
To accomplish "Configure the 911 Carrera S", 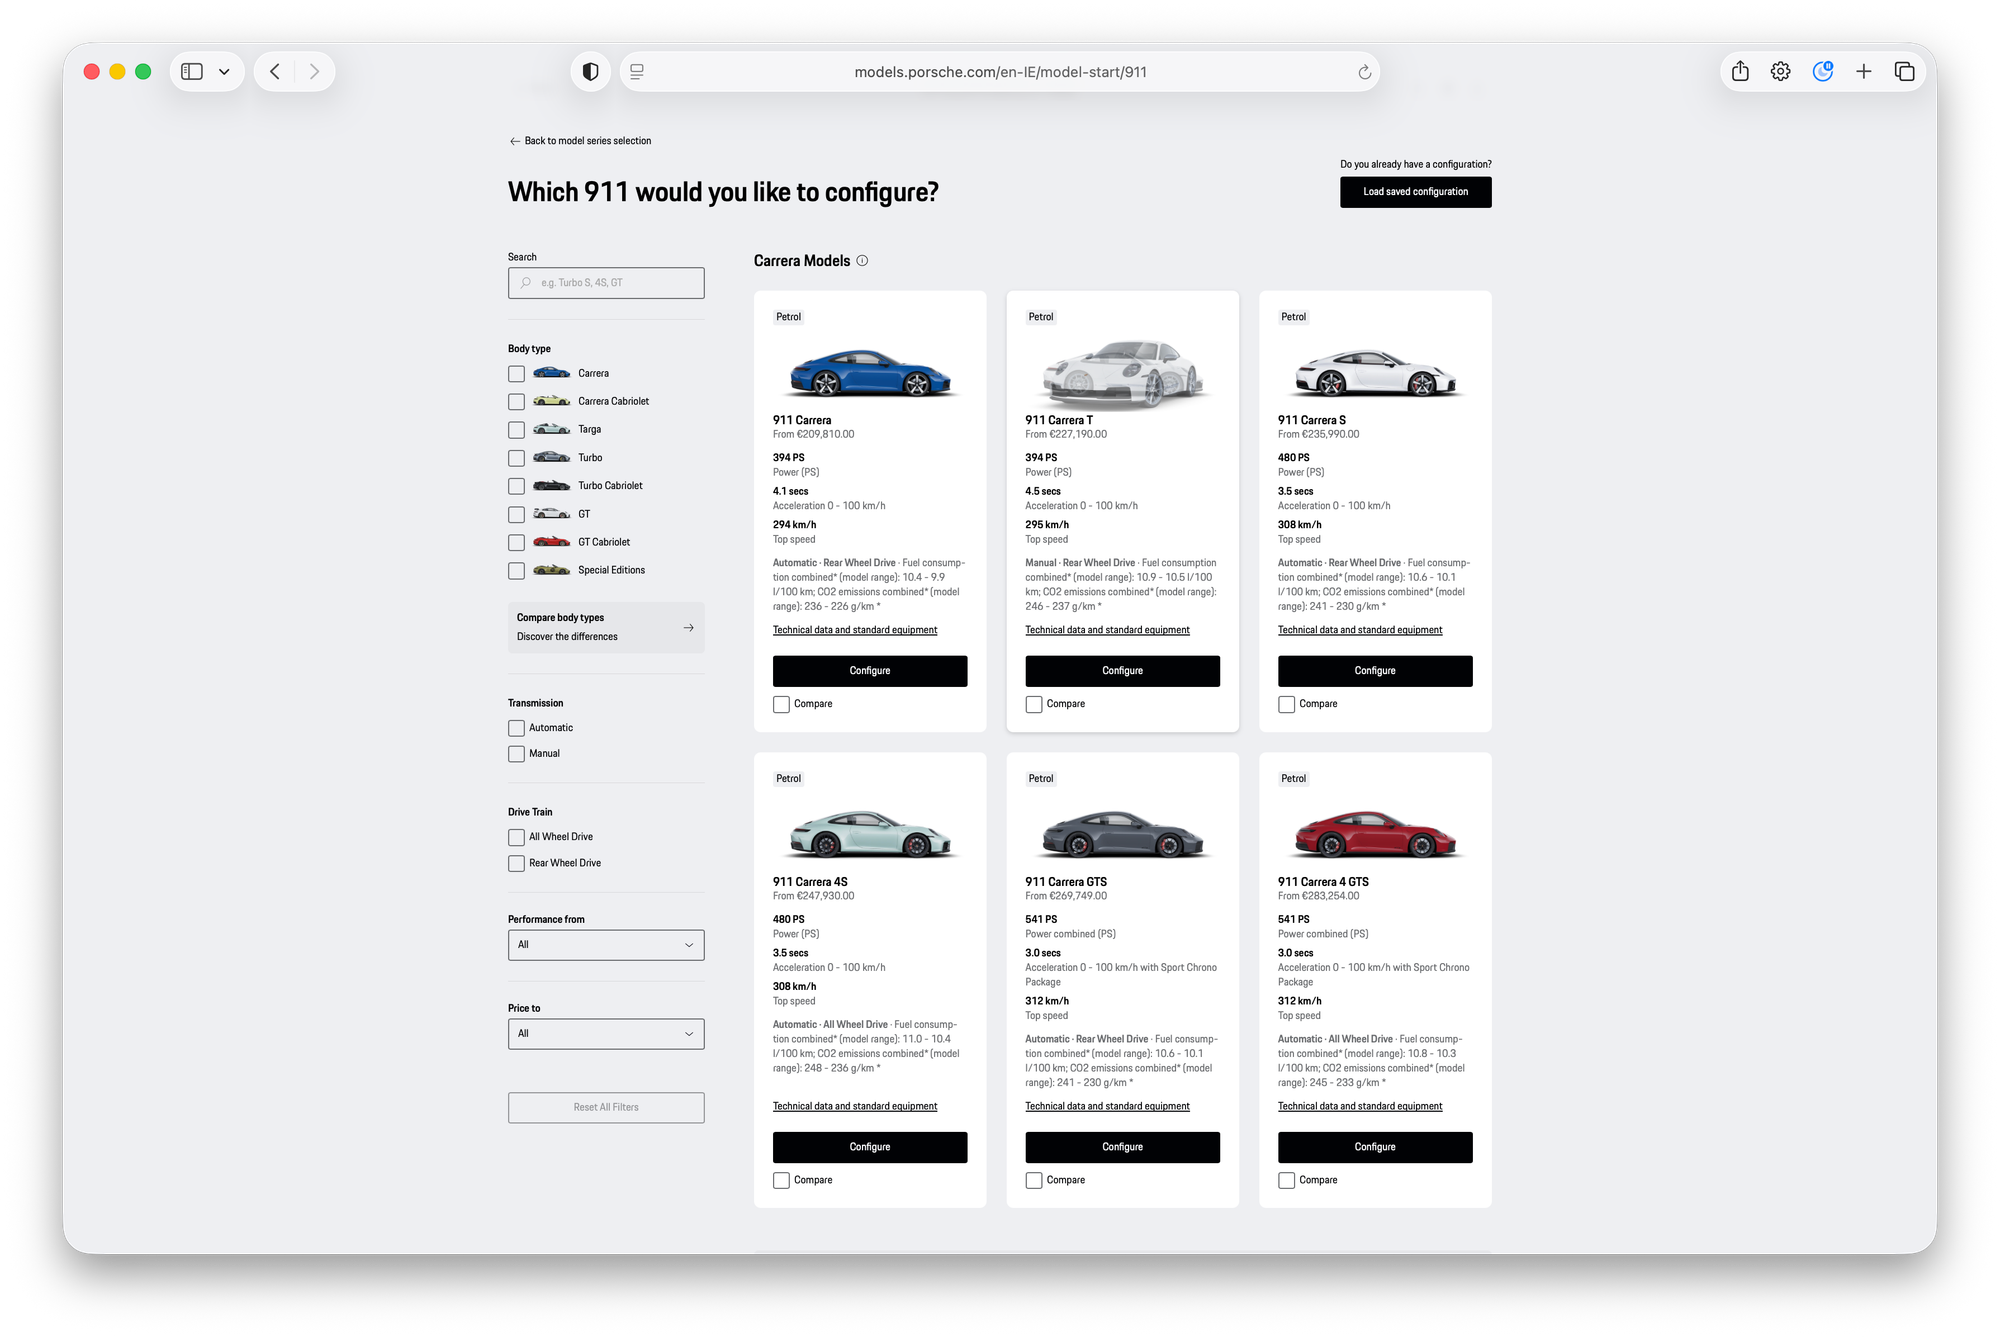I will click(x=1375, y=671).
